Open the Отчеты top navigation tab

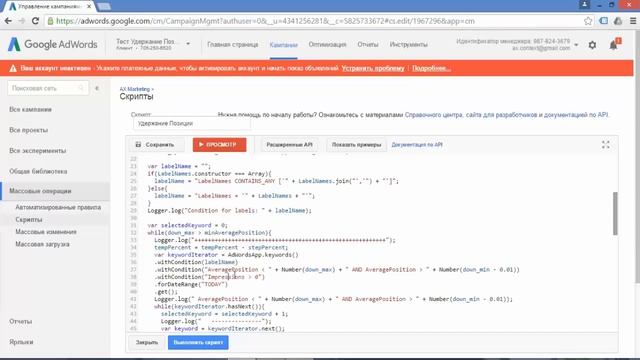point(368,44)
